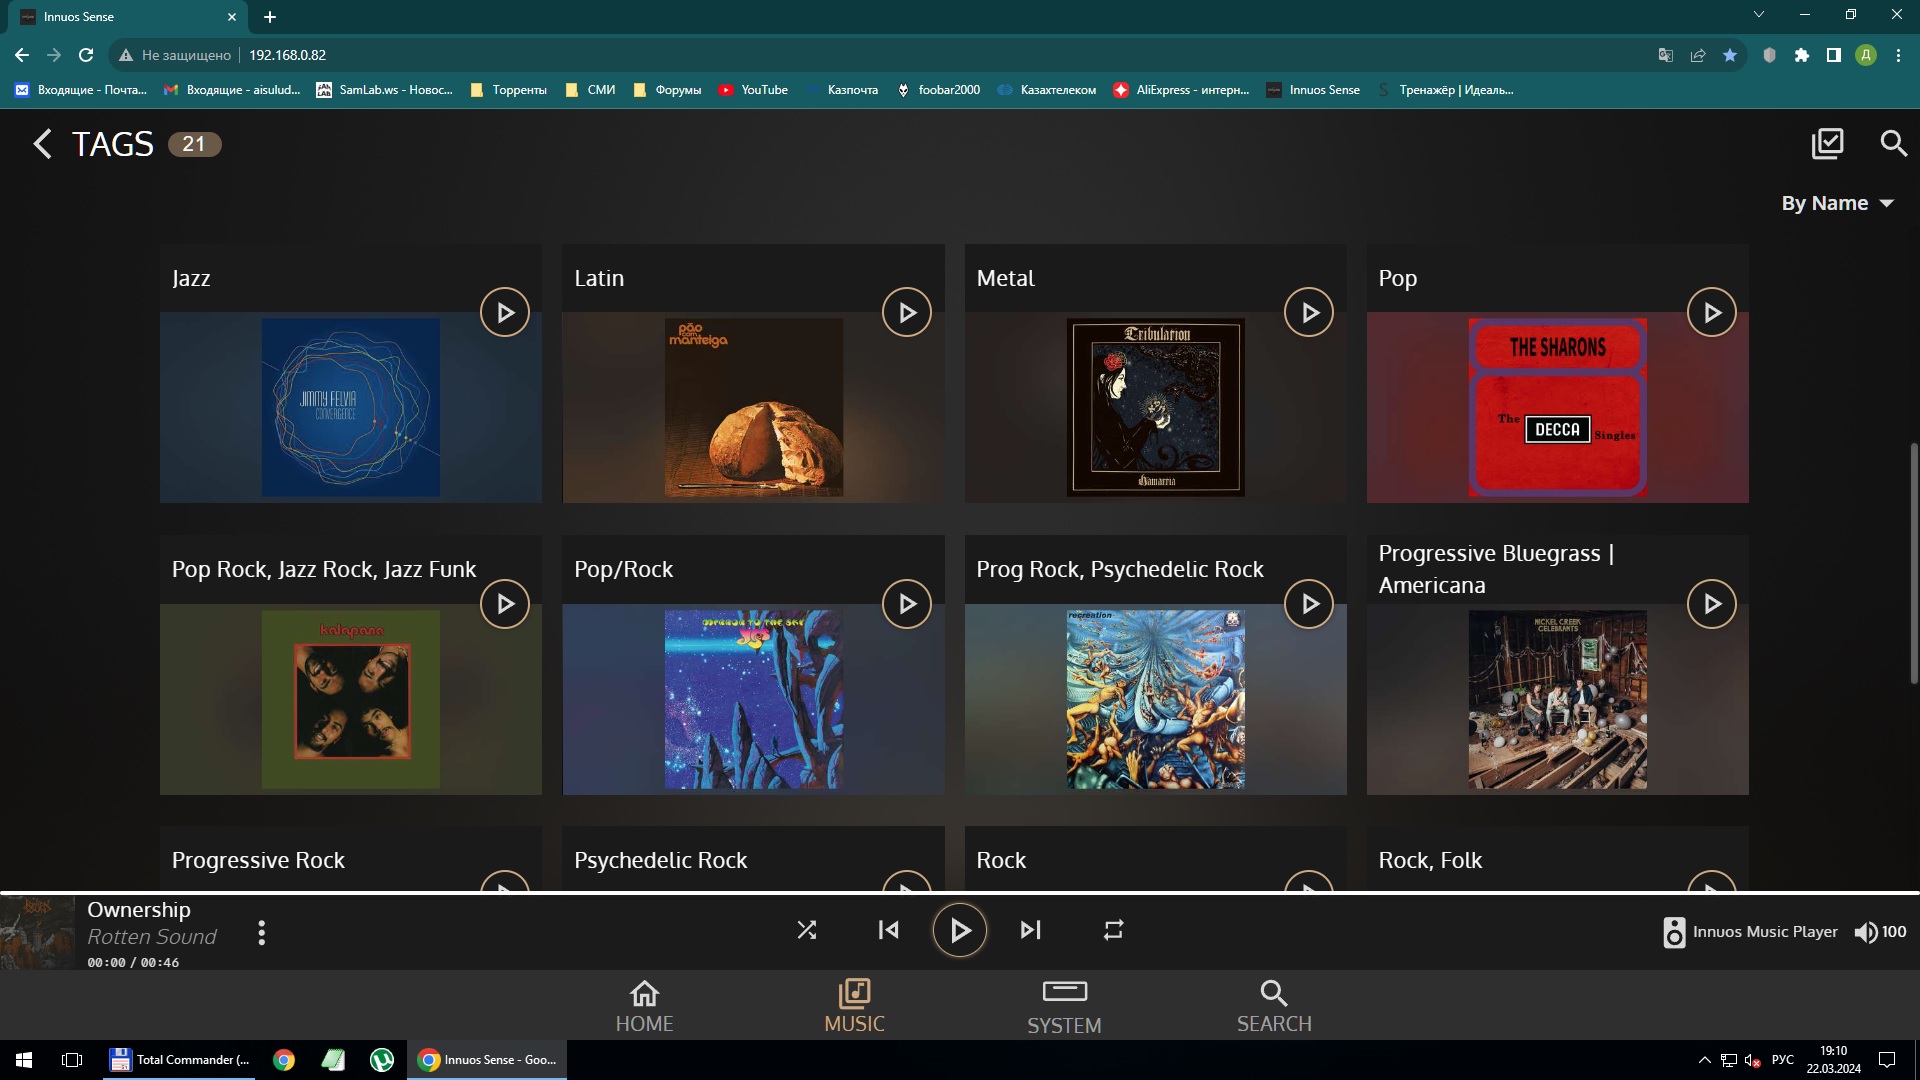Open the By Name sort dropdown

point(1838,203)
